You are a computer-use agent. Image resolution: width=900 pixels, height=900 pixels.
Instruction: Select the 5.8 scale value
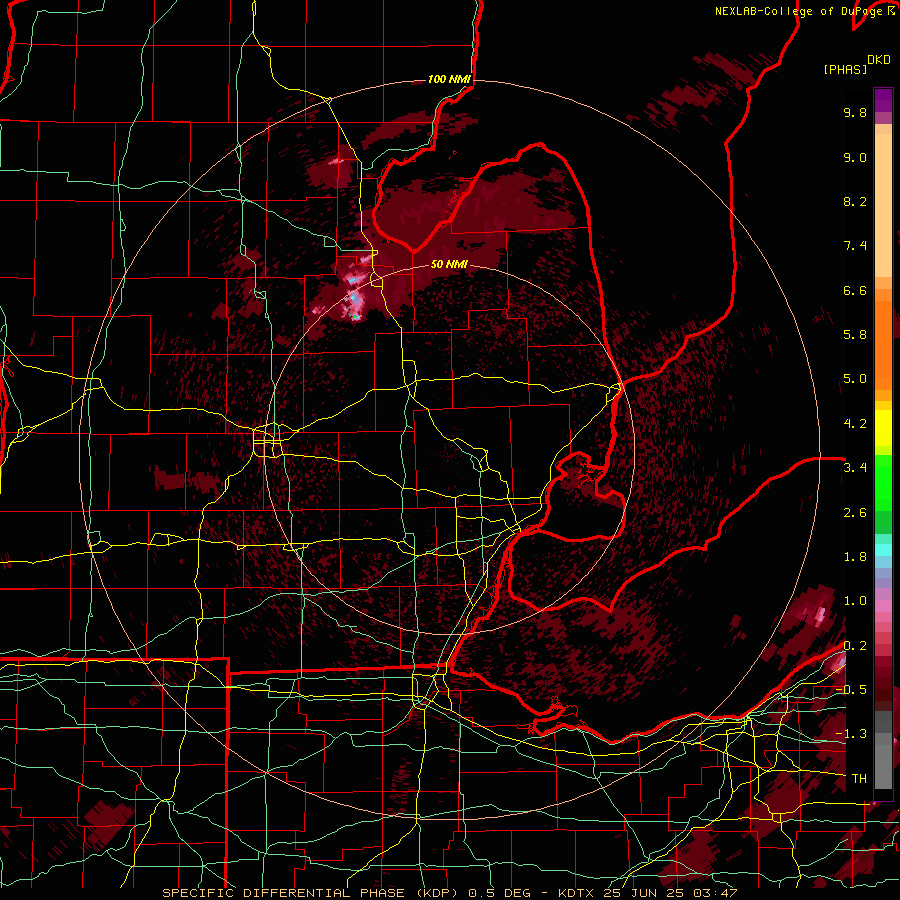(x=855, y=335)
